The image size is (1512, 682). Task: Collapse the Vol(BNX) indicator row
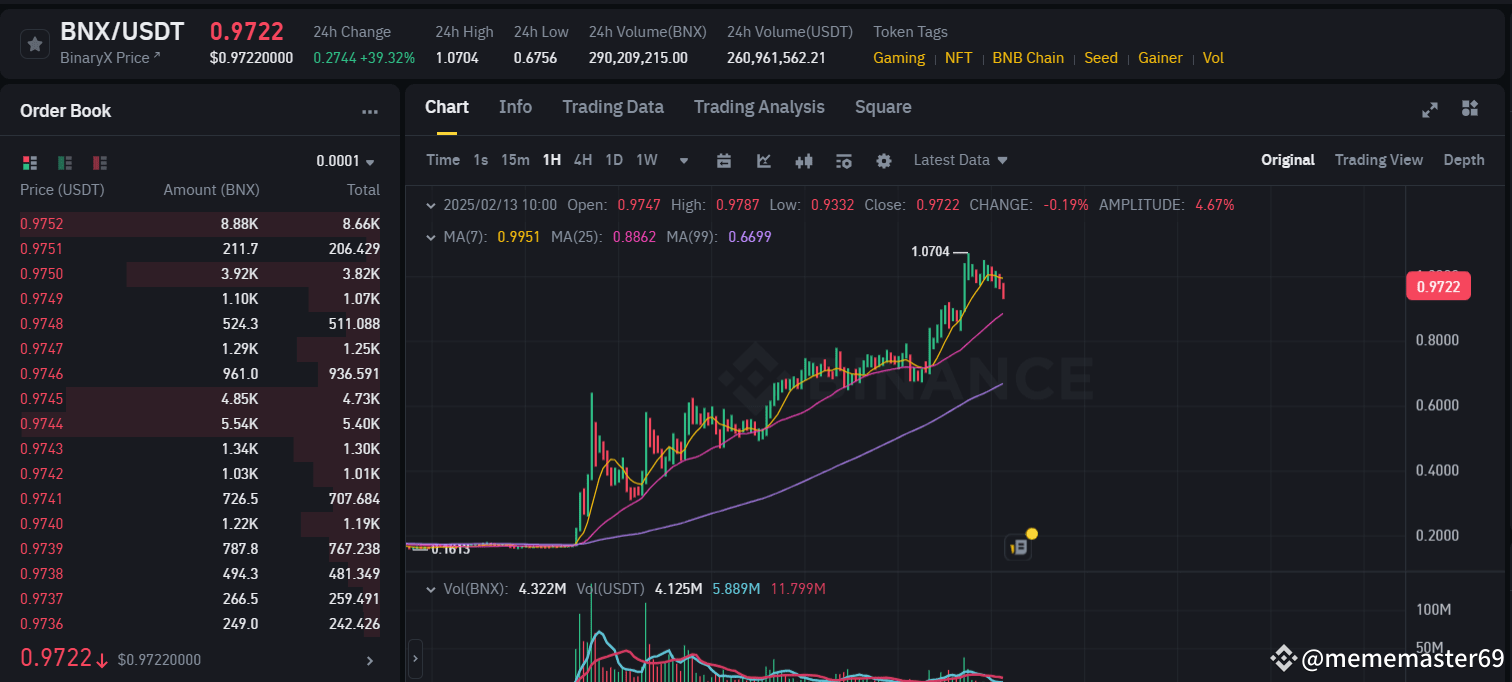pos(431,589)
